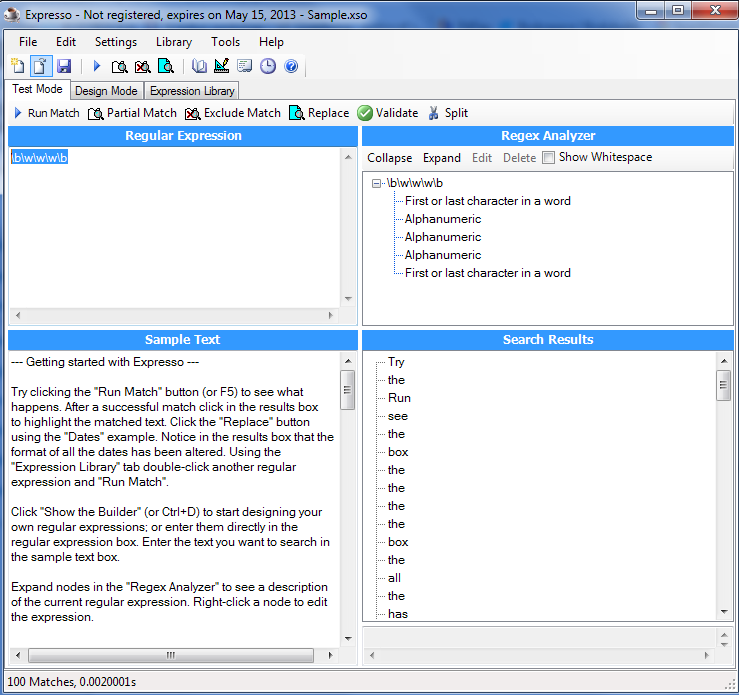Click the Search Results scroll down arrow
This screenshot has height=695, width=739.
[724, 611]
